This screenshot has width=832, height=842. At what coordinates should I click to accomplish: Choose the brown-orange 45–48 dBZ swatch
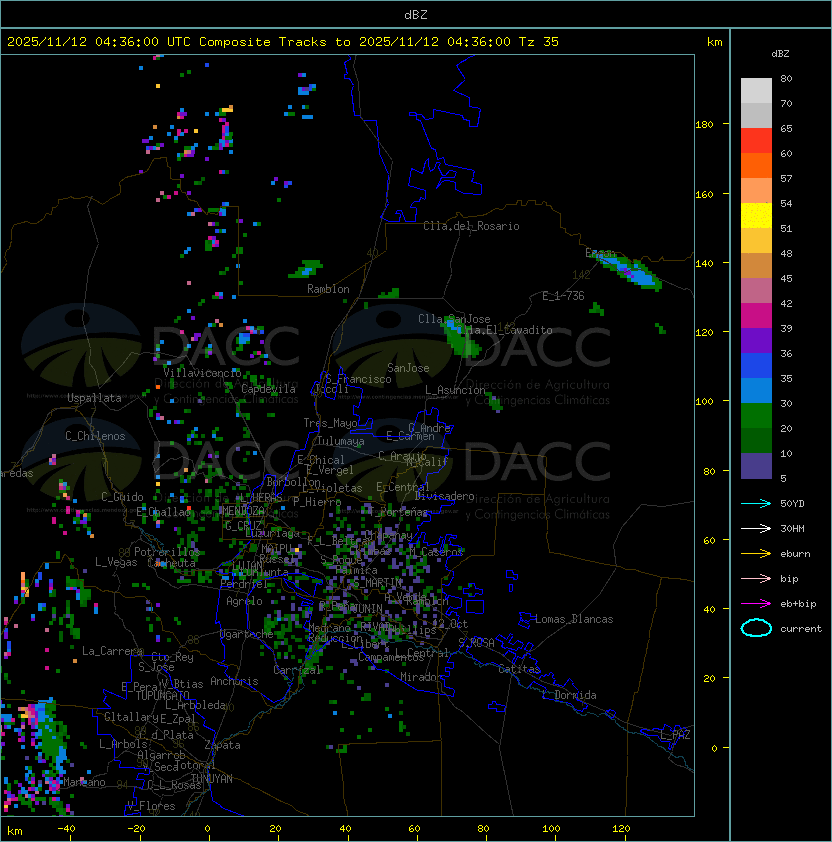(756, 265)
